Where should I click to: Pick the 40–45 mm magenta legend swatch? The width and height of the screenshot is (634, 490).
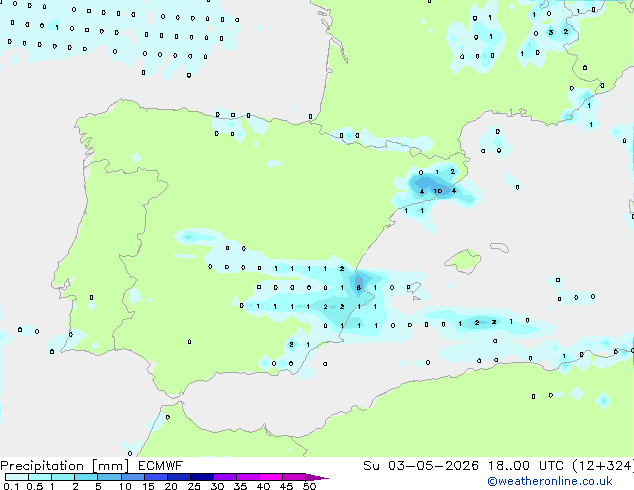coord(271,477)
